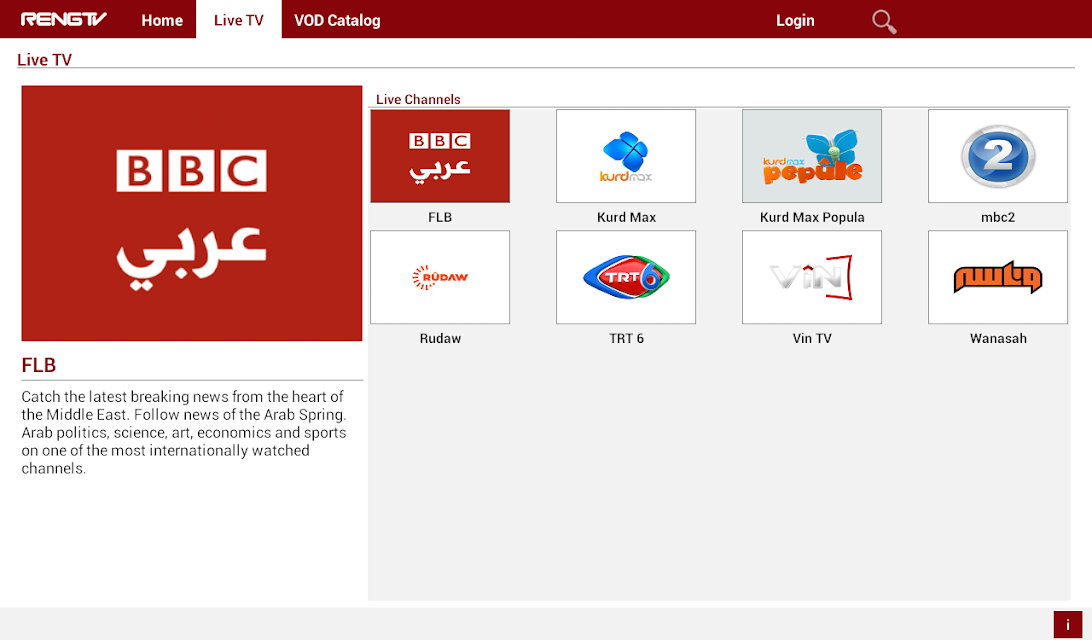
Task: Click the channel description starting 'Catch the latest'
Action: click(x=184, y=432)
